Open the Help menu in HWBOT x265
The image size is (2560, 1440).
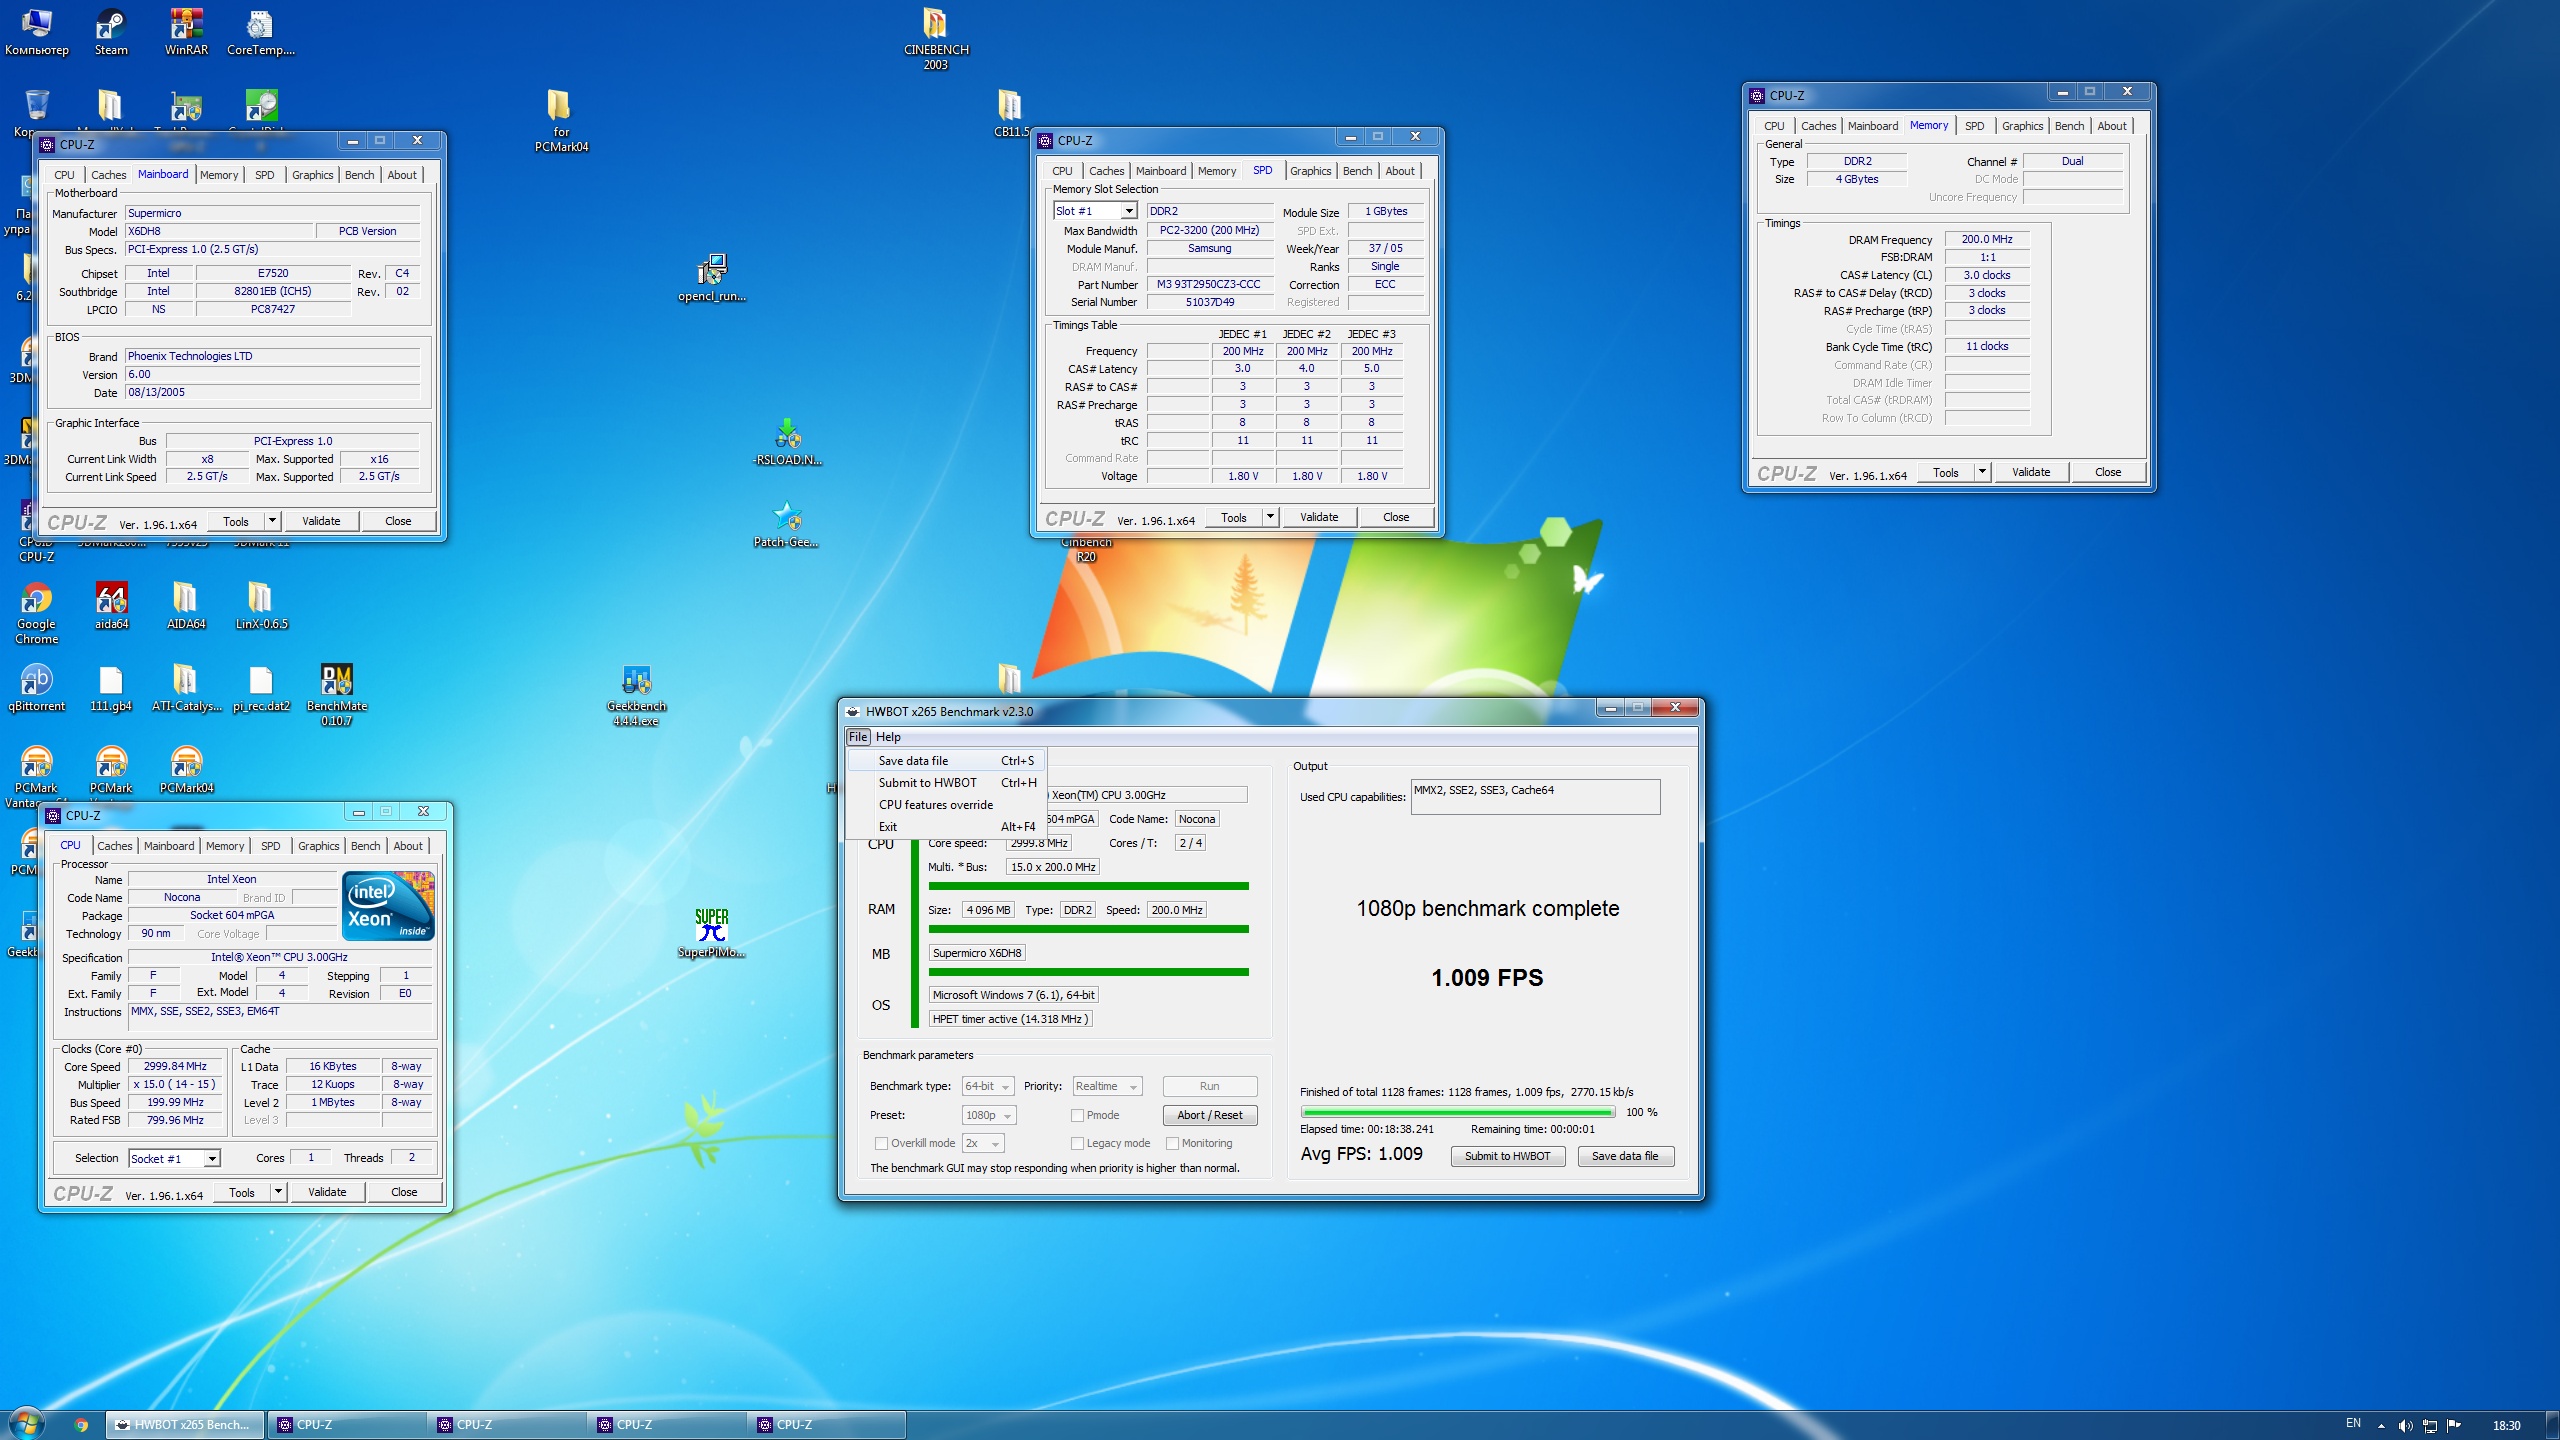(x=888, y=737)
